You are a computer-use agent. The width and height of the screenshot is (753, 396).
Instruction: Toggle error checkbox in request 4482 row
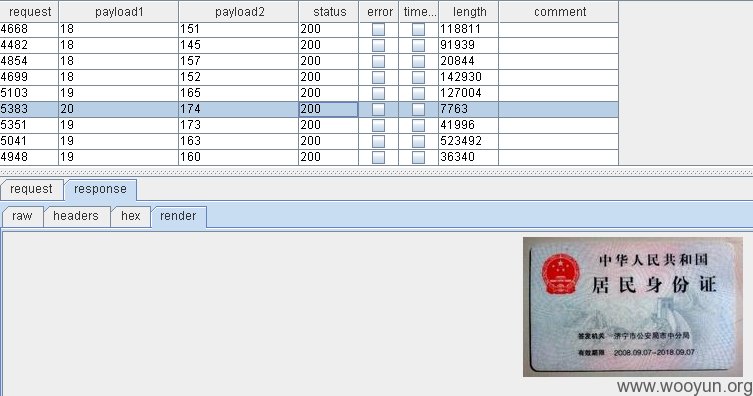(378, 45)
